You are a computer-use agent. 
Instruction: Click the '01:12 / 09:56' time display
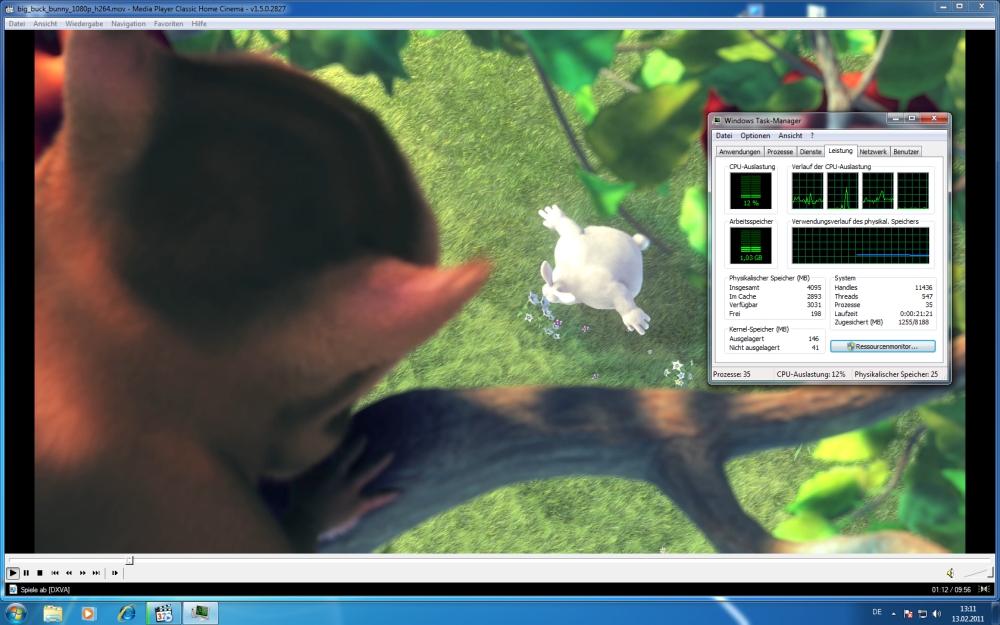coord(951,589)
